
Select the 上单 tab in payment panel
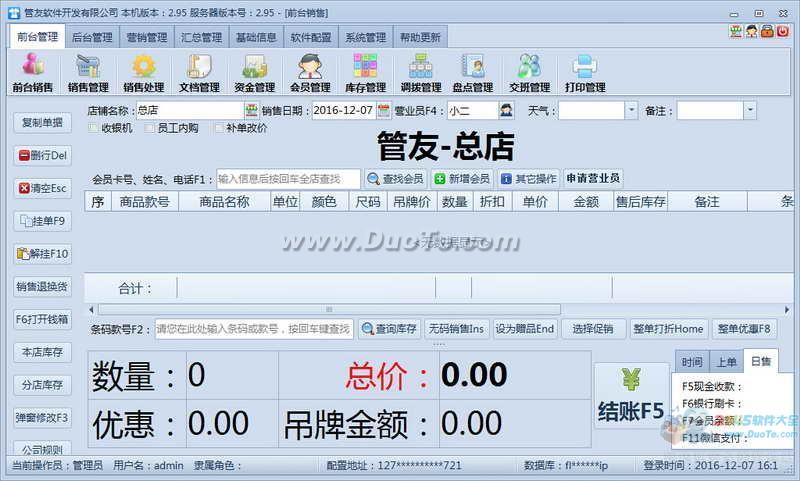727,362
